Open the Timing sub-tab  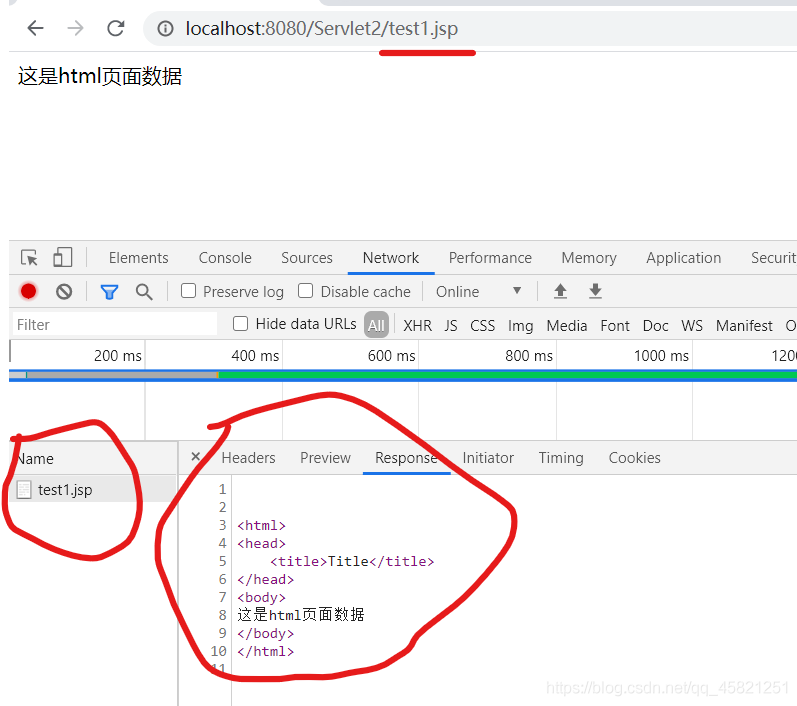point(561,458)
